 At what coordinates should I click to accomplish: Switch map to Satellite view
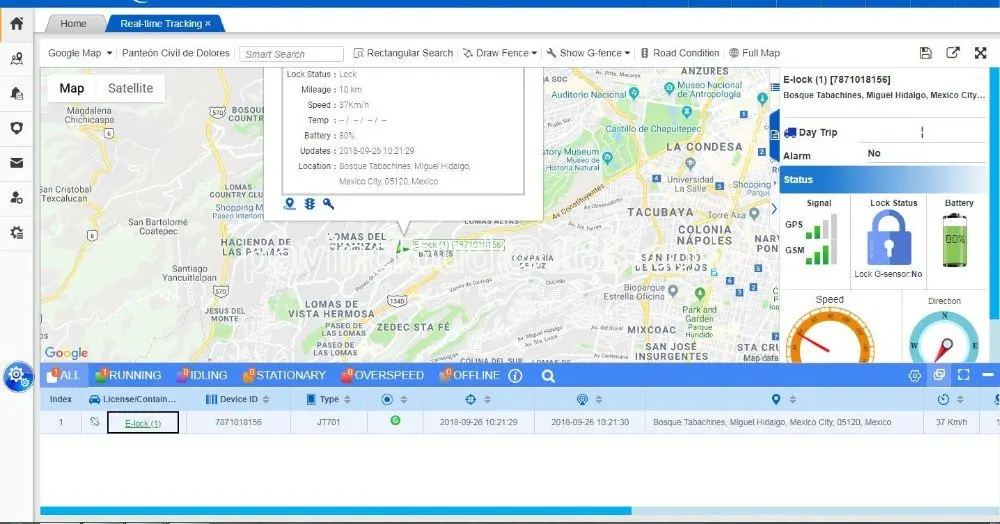point(130,88)
